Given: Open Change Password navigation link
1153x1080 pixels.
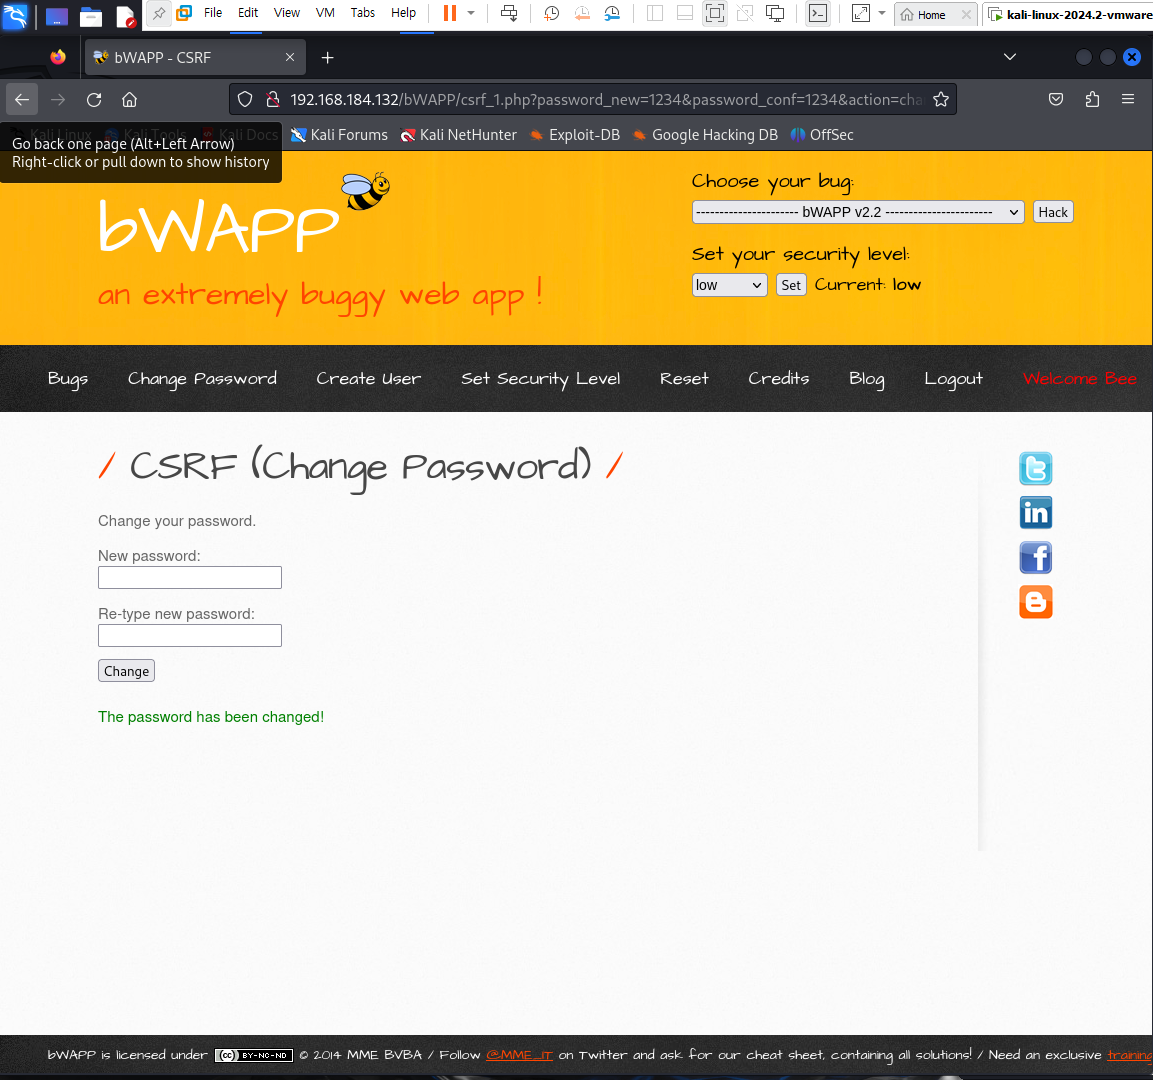Looking at the screenshot, I should 202,379.
